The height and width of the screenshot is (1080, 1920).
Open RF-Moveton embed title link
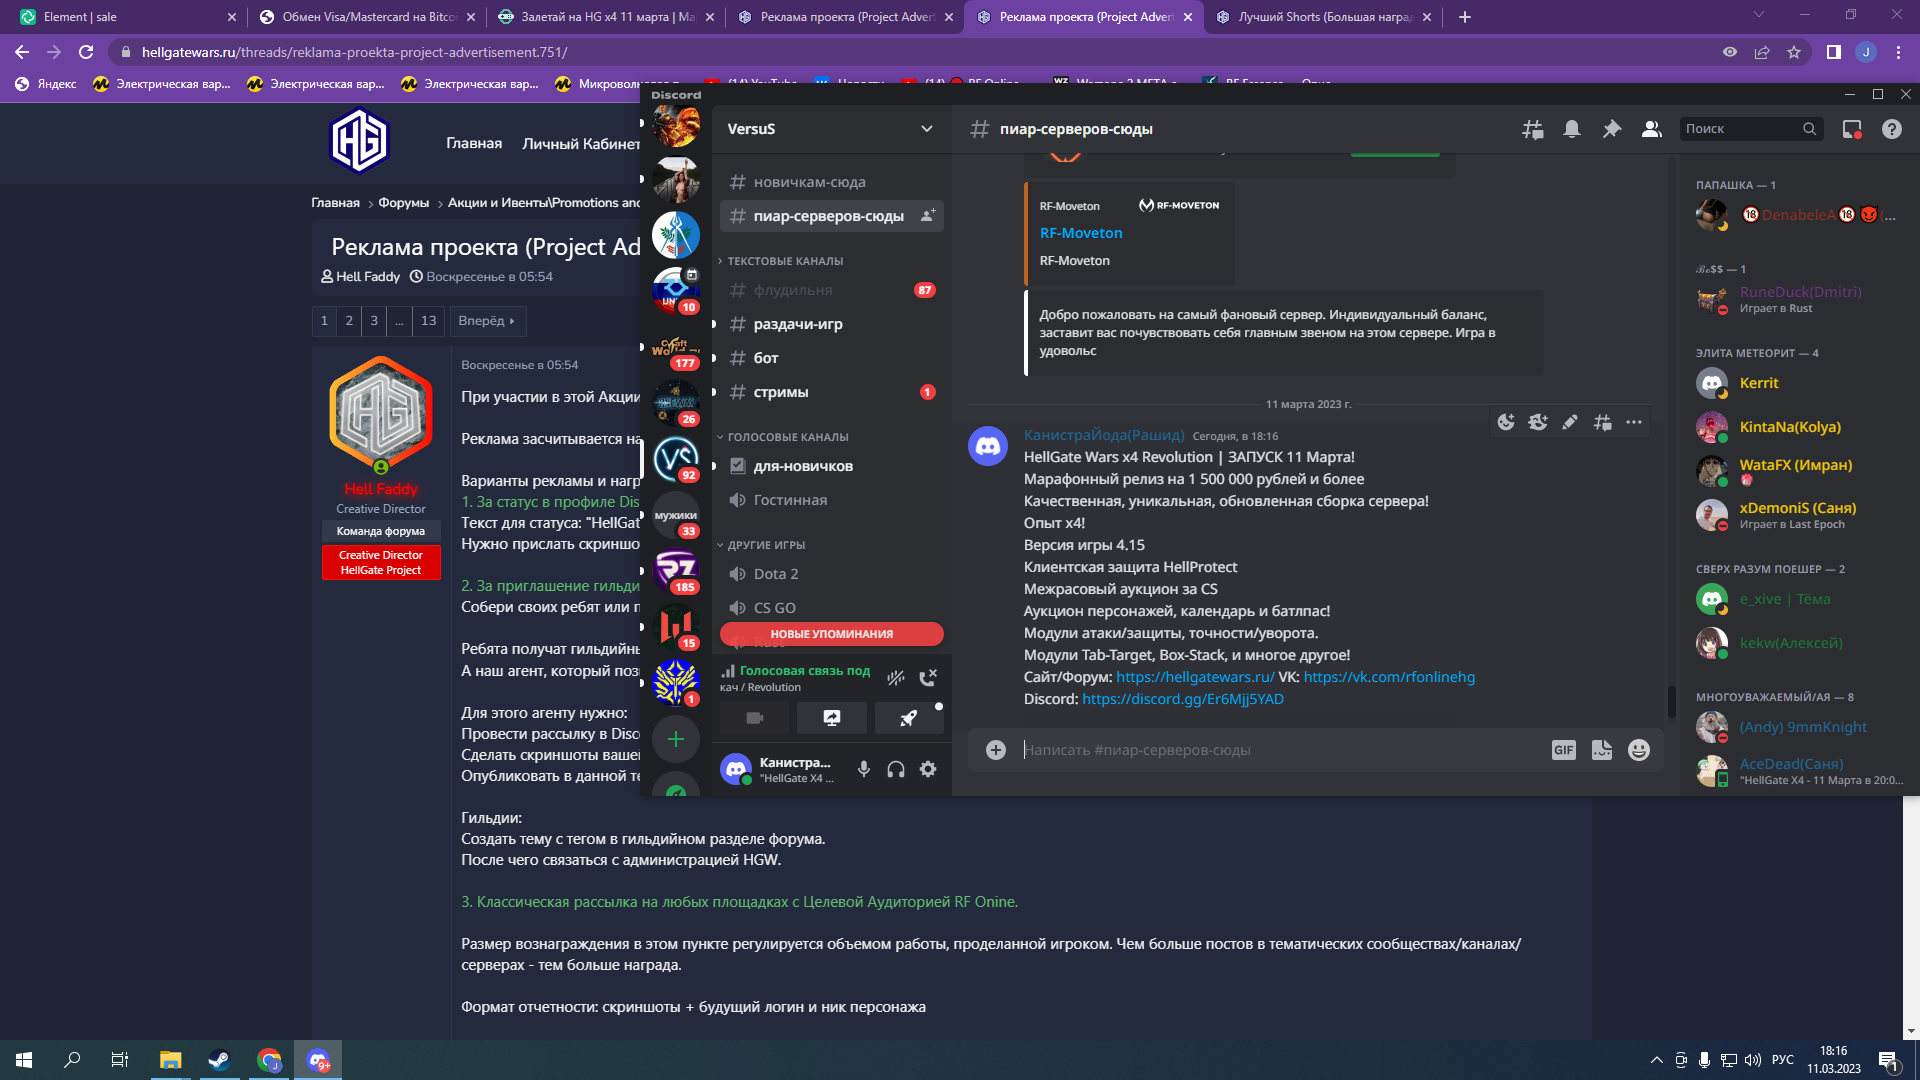click(x=1081, y=233)
